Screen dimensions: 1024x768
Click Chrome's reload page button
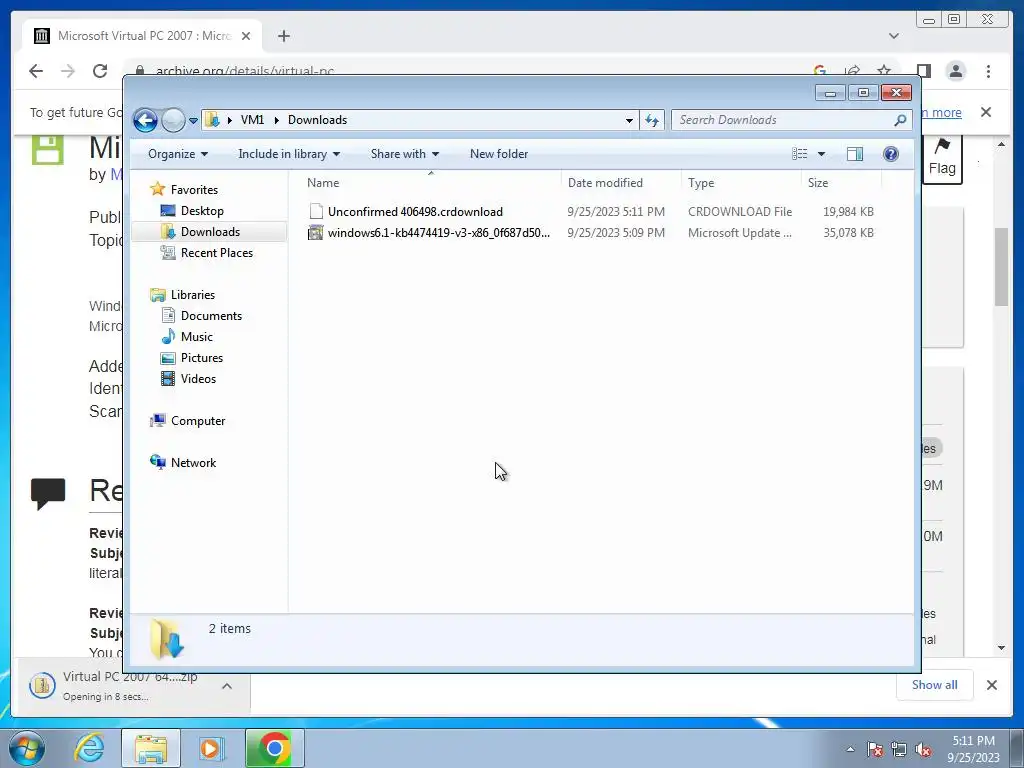click(x=100, y=71)
